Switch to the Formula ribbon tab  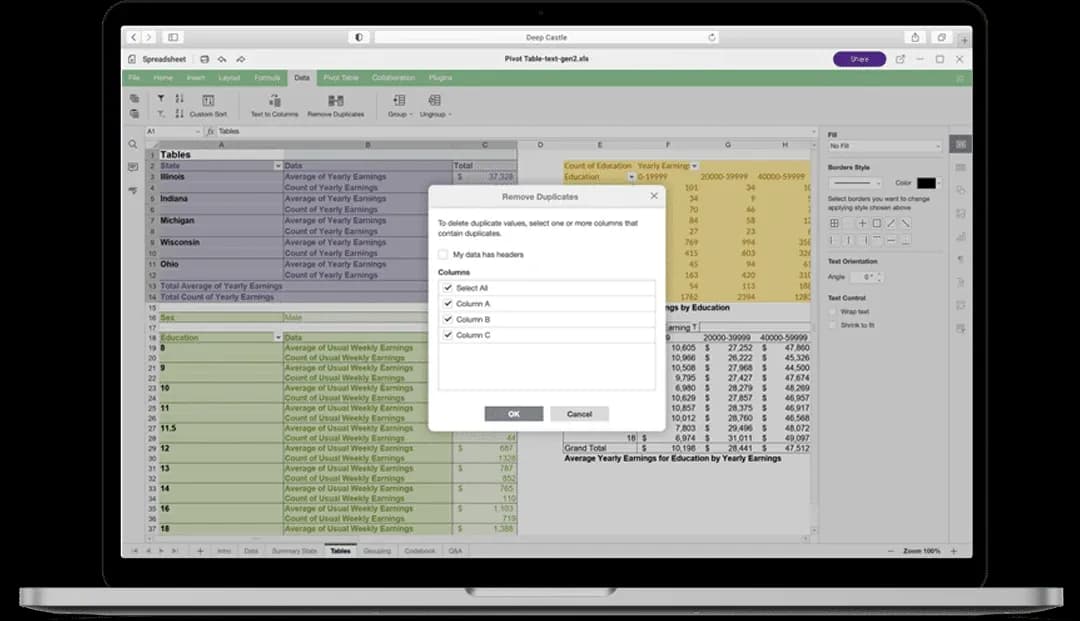pos(267,78)
